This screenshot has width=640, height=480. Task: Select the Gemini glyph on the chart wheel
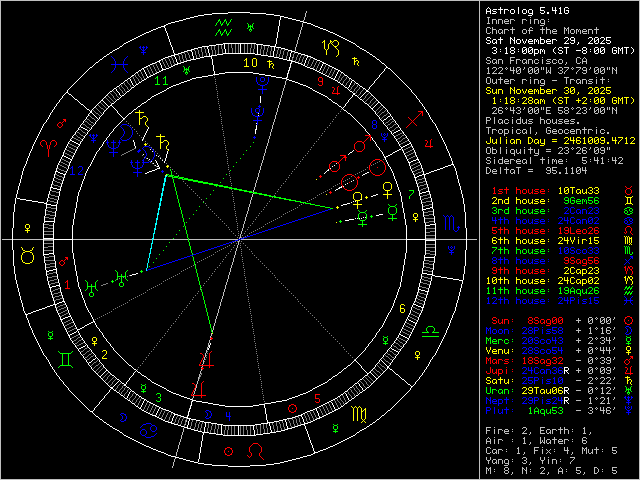coord(64,357)
